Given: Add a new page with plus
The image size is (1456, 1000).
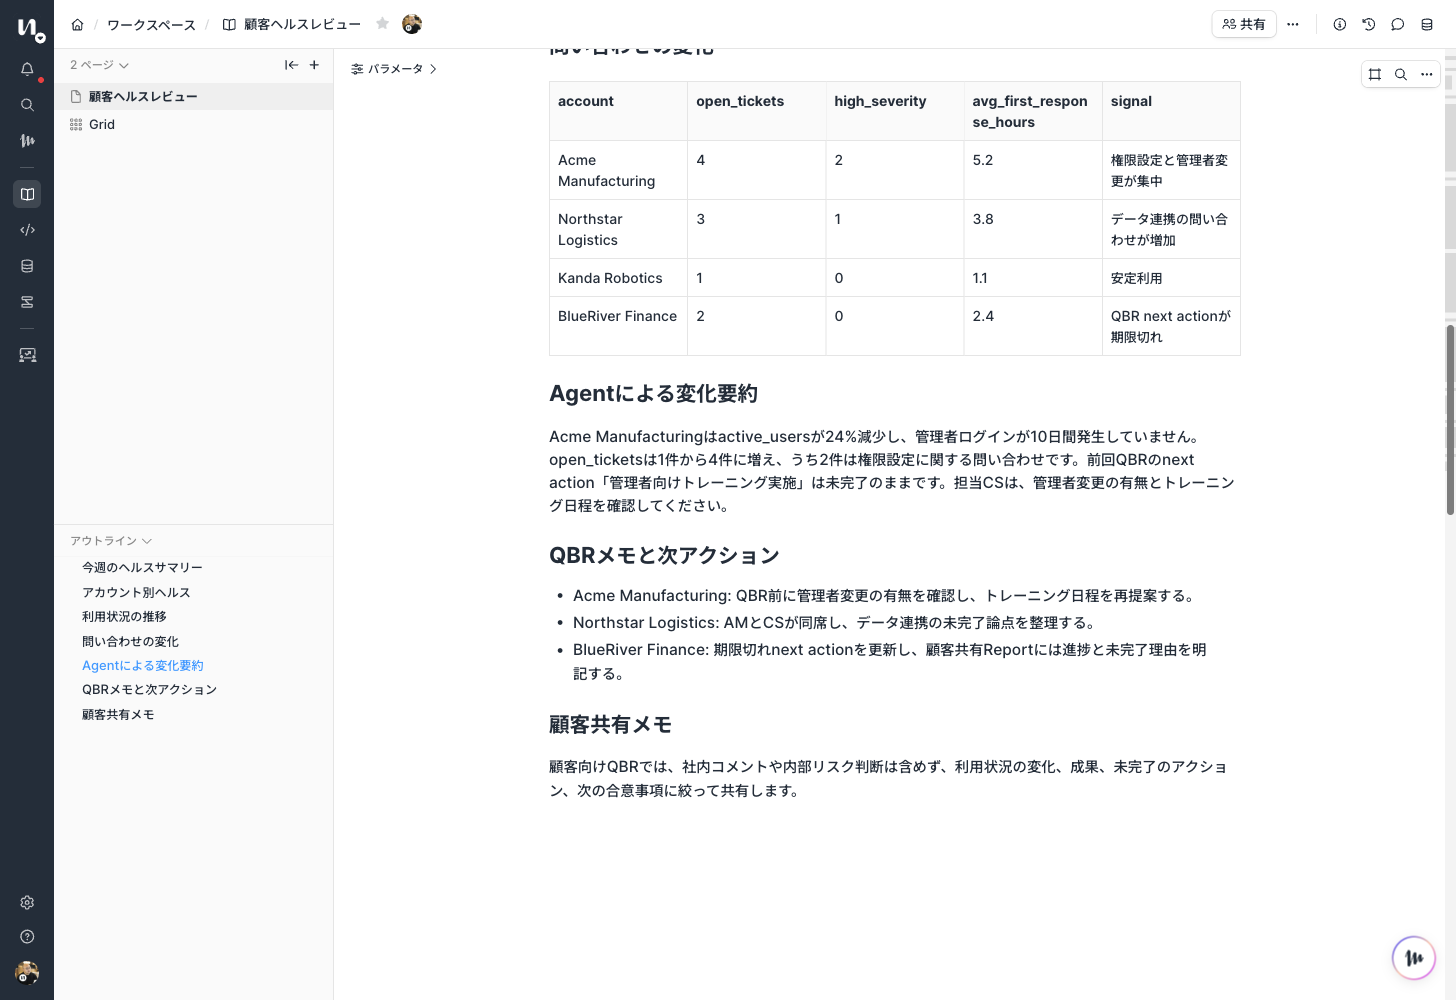Looking at the screenshot, I should point(314,65).
